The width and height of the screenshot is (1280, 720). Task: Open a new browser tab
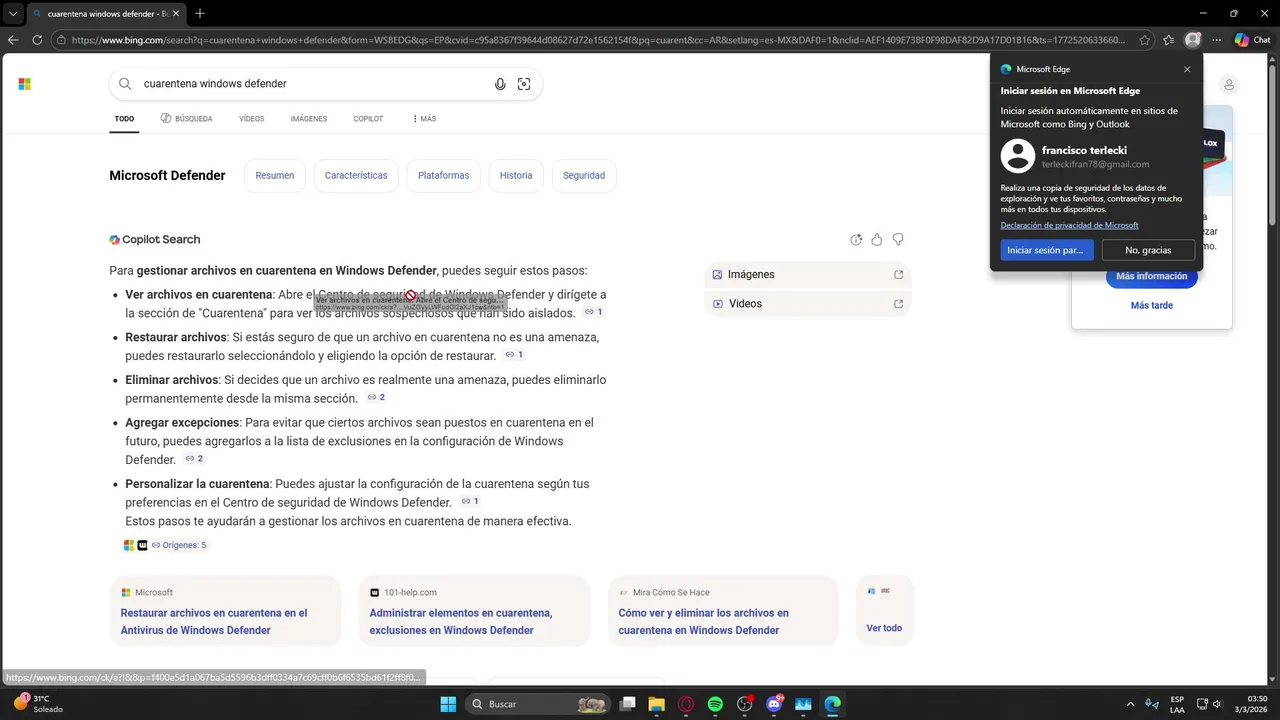pyautogui.click(x=200, y=14)
